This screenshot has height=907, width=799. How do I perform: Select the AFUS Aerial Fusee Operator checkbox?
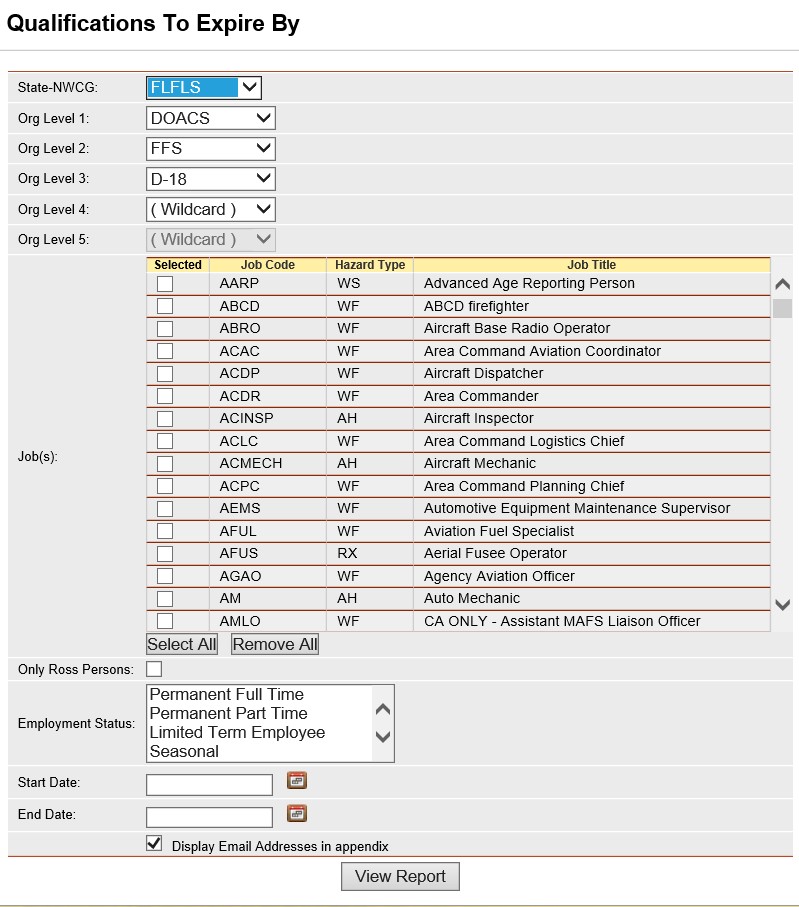point(165,554)
